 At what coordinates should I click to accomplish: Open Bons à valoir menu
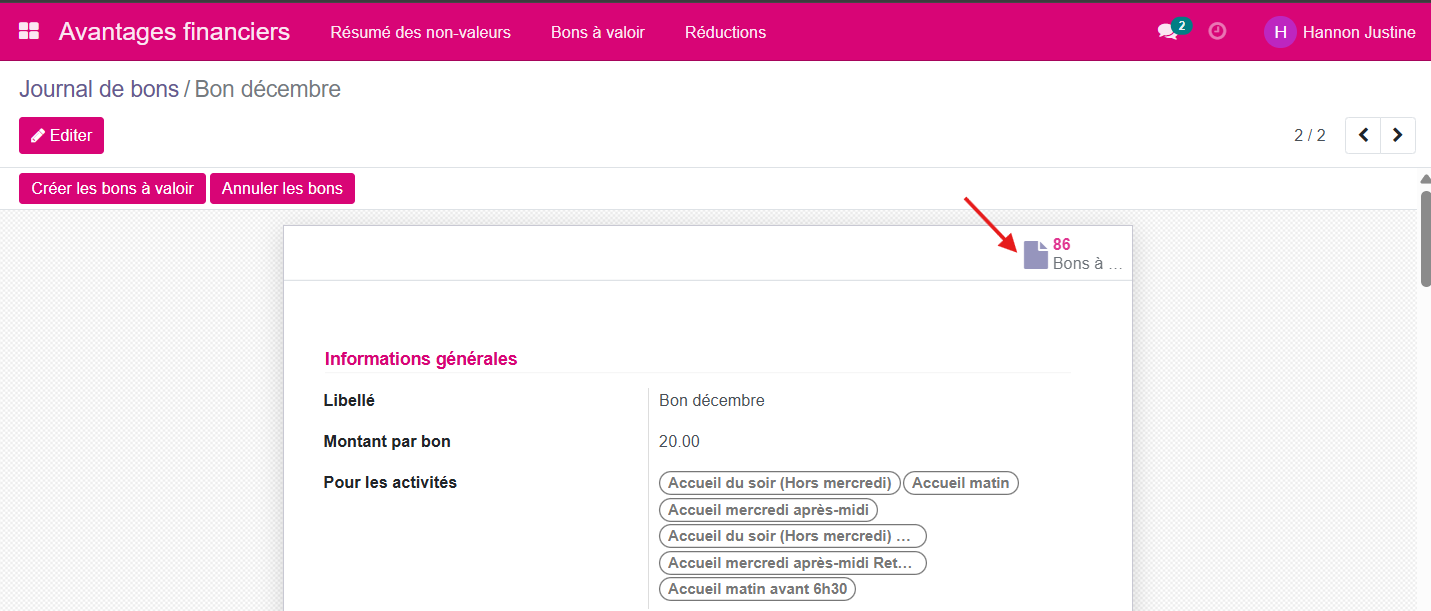pos(597,32)
